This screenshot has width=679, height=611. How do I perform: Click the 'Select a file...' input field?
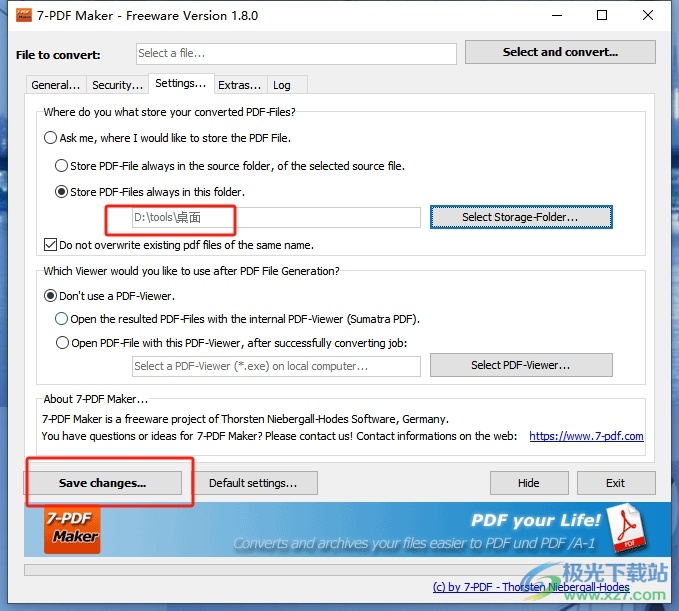click(x=296, y=54)
